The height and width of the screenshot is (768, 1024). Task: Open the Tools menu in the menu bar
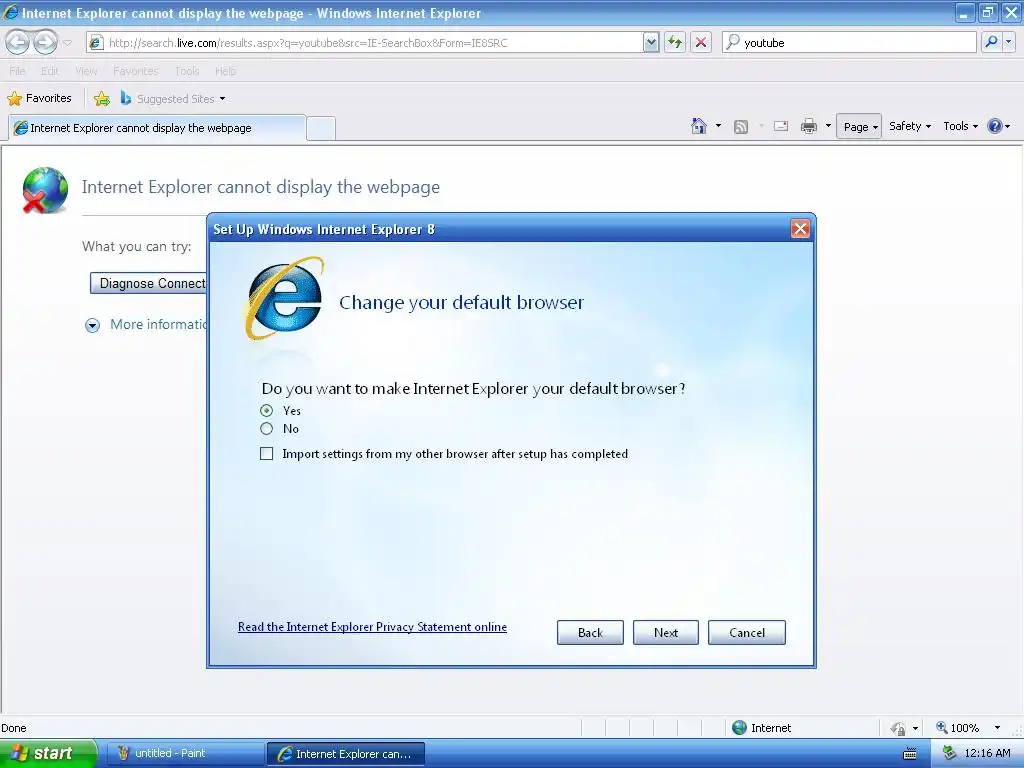click(187, 71)
